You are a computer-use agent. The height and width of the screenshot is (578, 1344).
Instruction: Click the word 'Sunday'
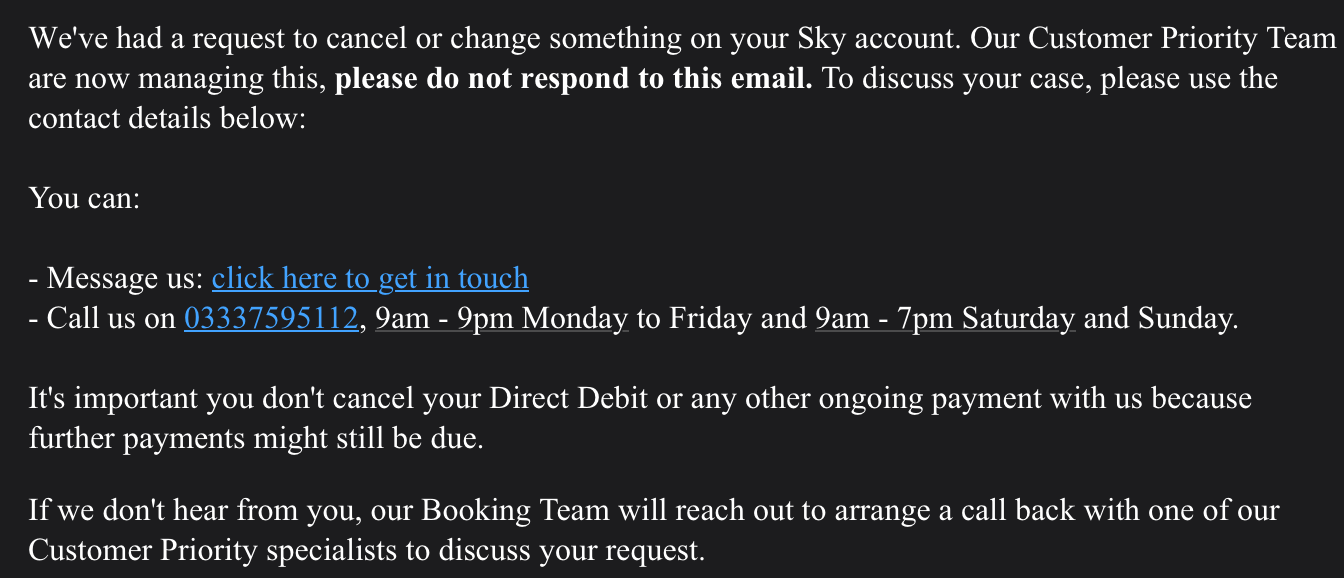click(x=1187, y=318)
